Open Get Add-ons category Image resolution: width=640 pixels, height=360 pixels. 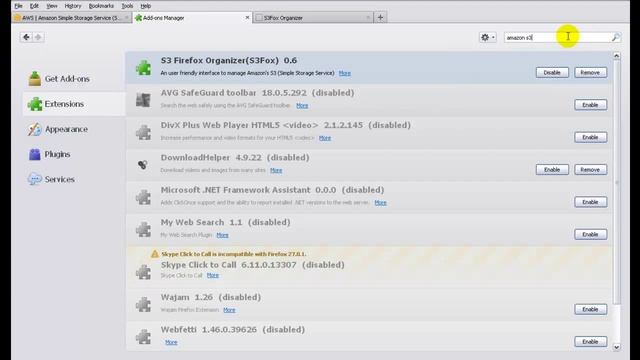(59, 78)
